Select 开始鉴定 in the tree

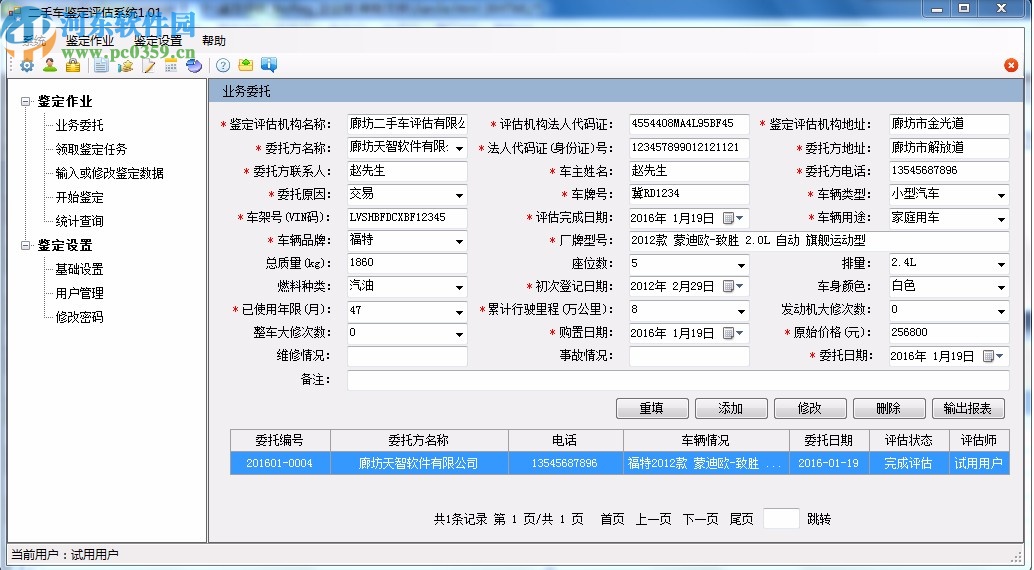(79, 197)
